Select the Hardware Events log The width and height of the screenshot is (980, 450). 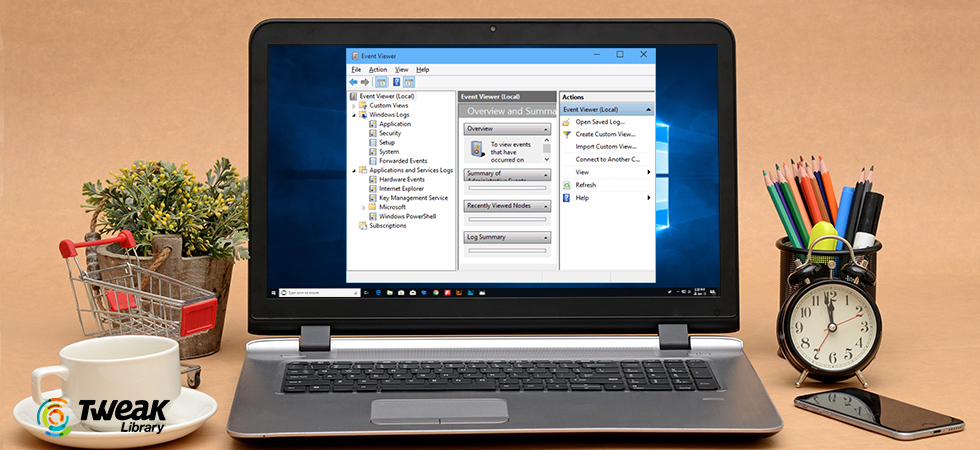402,179
